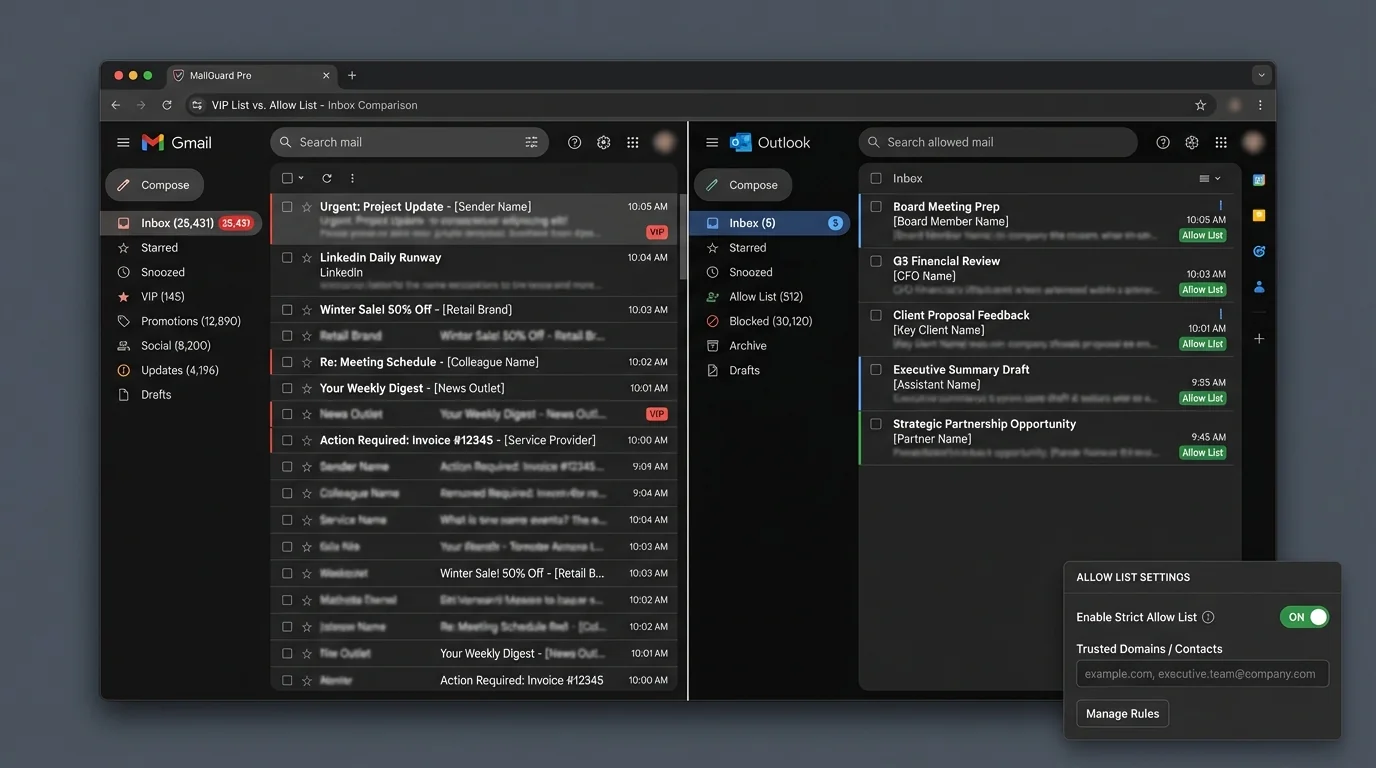Screen dimensions: 1376x768
Task: Click the Gmail search filter options icon
Action: point(531,143)
